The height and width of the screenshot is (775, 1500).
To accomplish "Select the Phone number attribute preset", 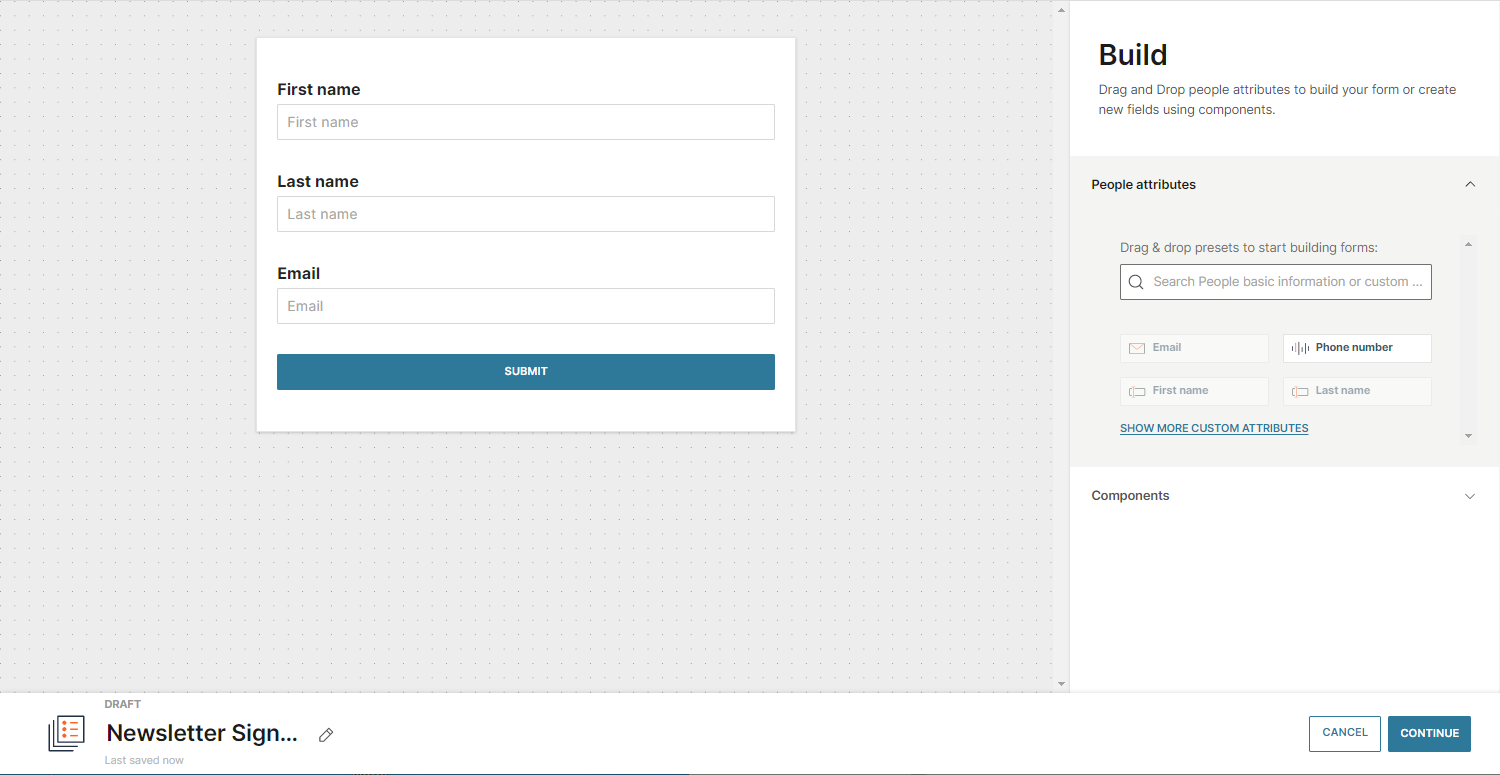I will [x=1357, y=348].
